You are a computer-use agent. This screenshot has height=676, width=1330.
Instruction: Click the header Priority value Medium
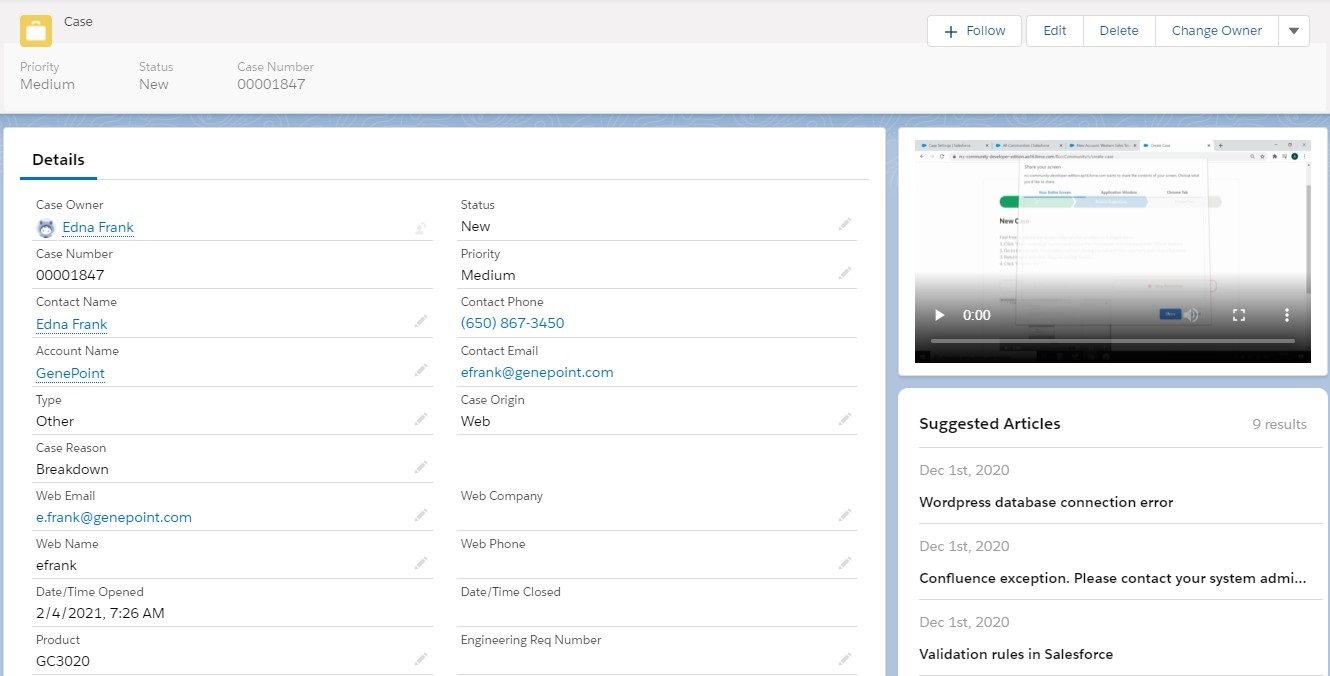(47, 84)
